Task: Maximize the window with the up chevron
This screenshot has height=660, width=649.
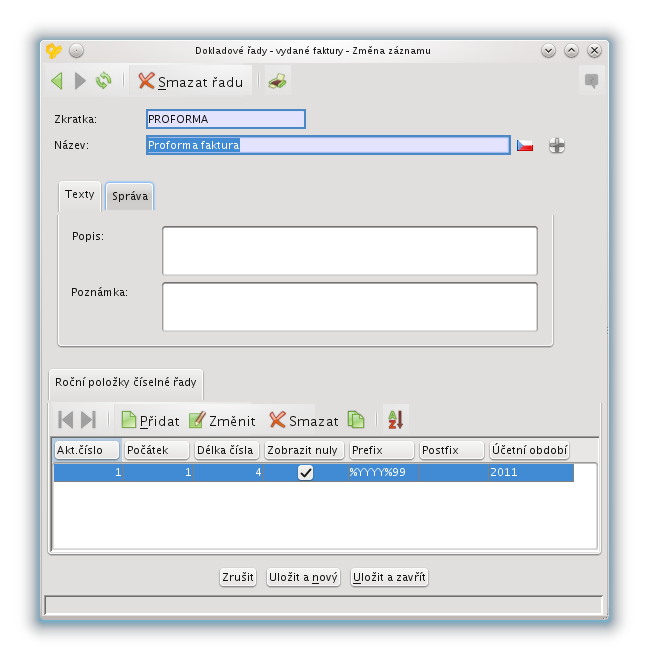Action: [571, 51]
